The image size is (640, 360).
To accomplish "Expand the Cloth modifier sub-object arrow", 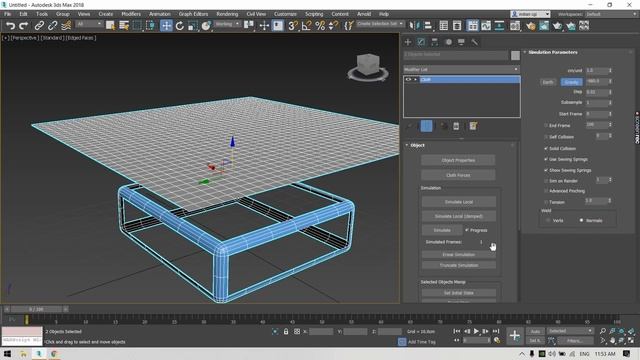I will point(416,80).
